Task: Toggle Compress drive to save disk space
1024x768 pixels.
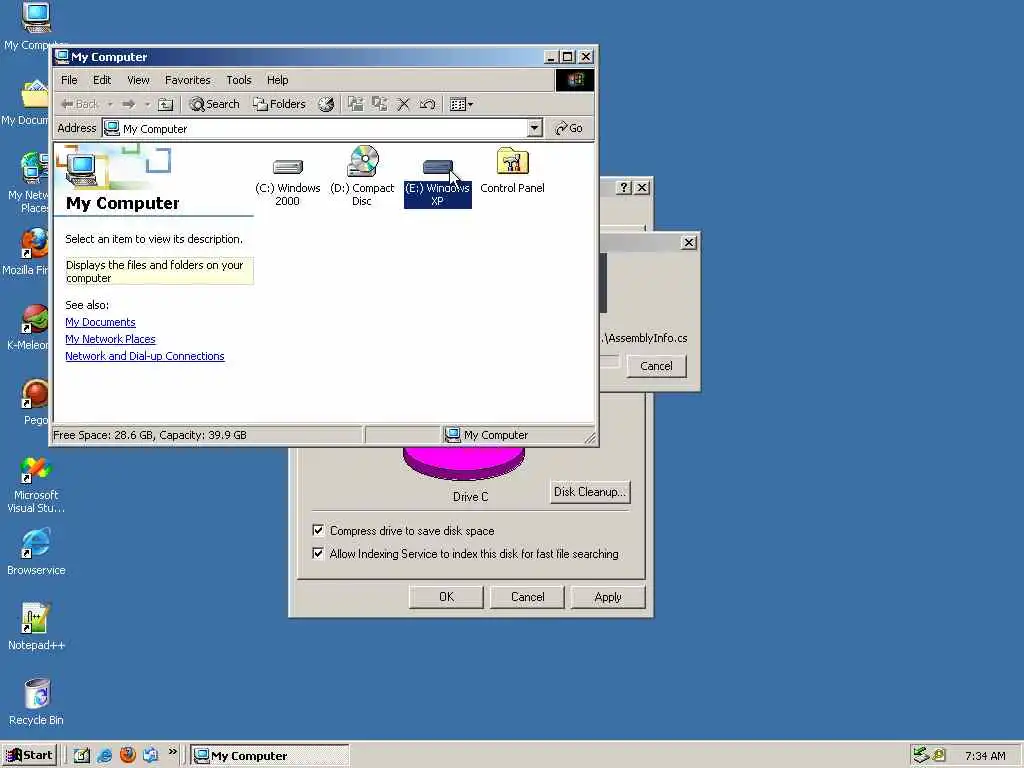Action: (318, 530)
